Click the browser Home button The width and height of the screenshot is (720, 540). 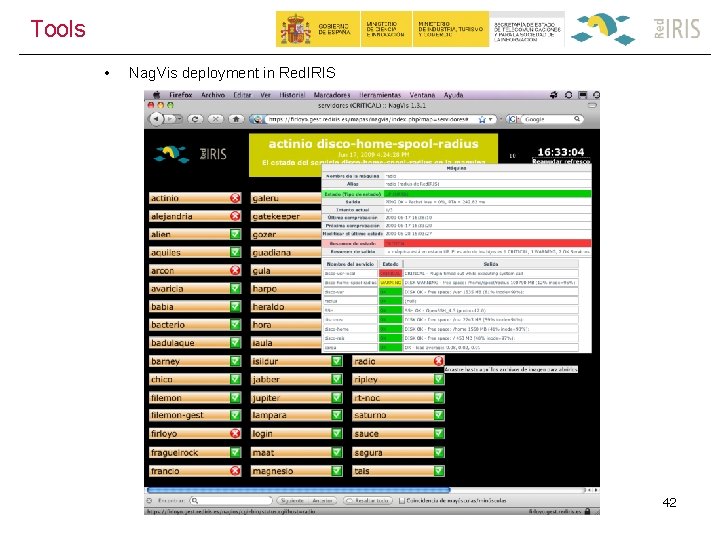(236, 119)
